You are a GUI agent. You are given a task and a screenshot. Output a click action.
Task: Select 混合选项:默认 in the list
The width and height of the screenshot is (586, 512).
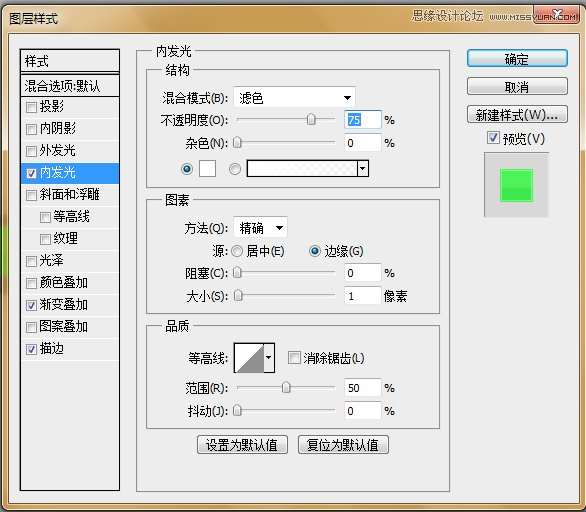click(70, 86)
